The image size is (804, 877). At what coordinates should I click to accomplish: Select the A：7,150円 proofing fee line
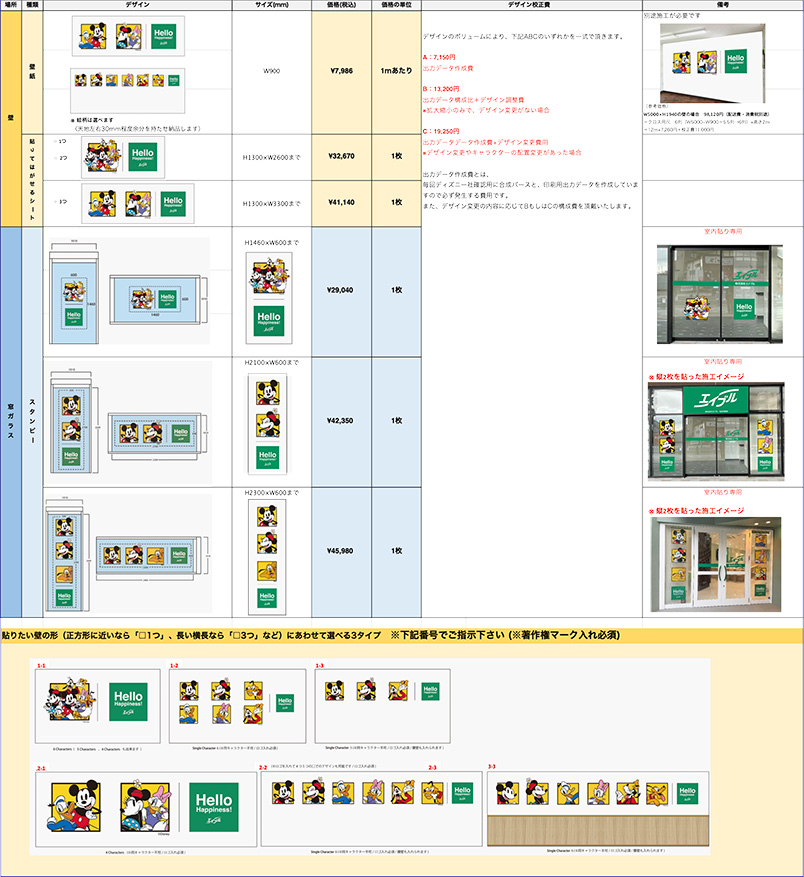click(439, 57)
